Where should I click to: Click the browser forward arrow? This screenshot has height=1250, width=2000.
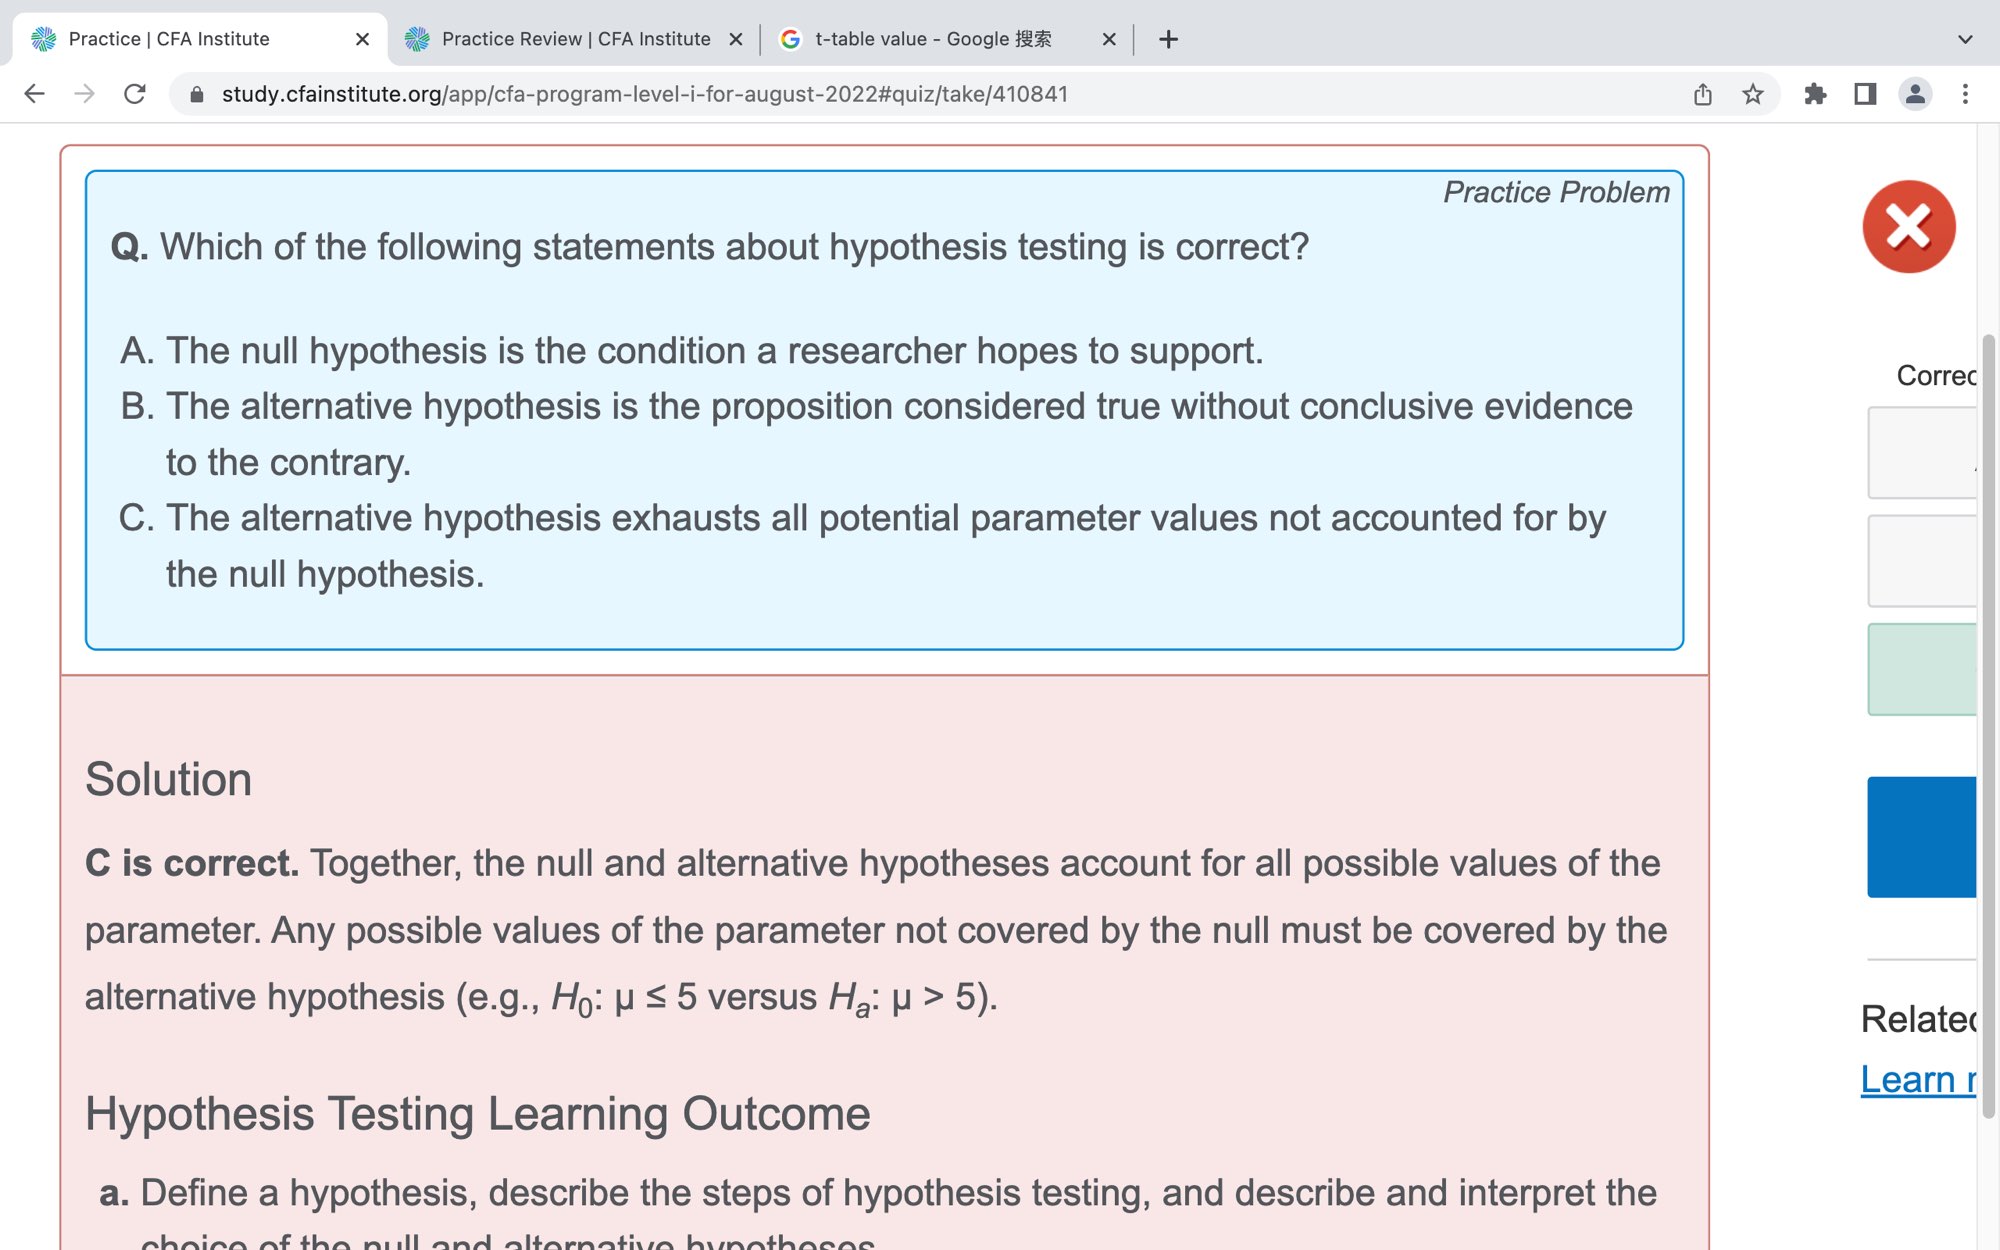pyautogui.click(x=85, y=94)
